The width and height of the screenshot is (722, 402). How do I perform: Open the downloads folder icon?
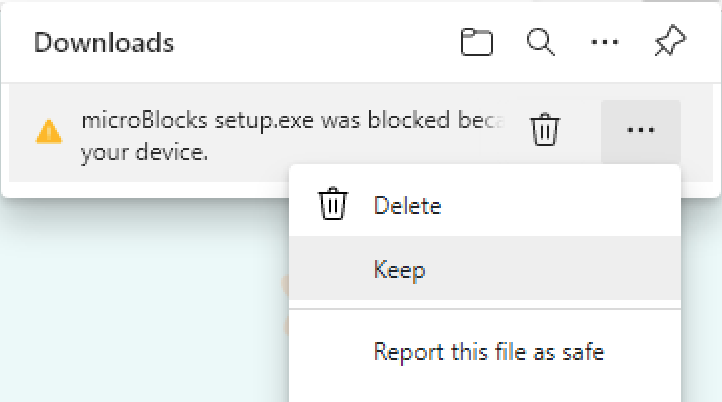pyautogui.click(x=477, y=42)
